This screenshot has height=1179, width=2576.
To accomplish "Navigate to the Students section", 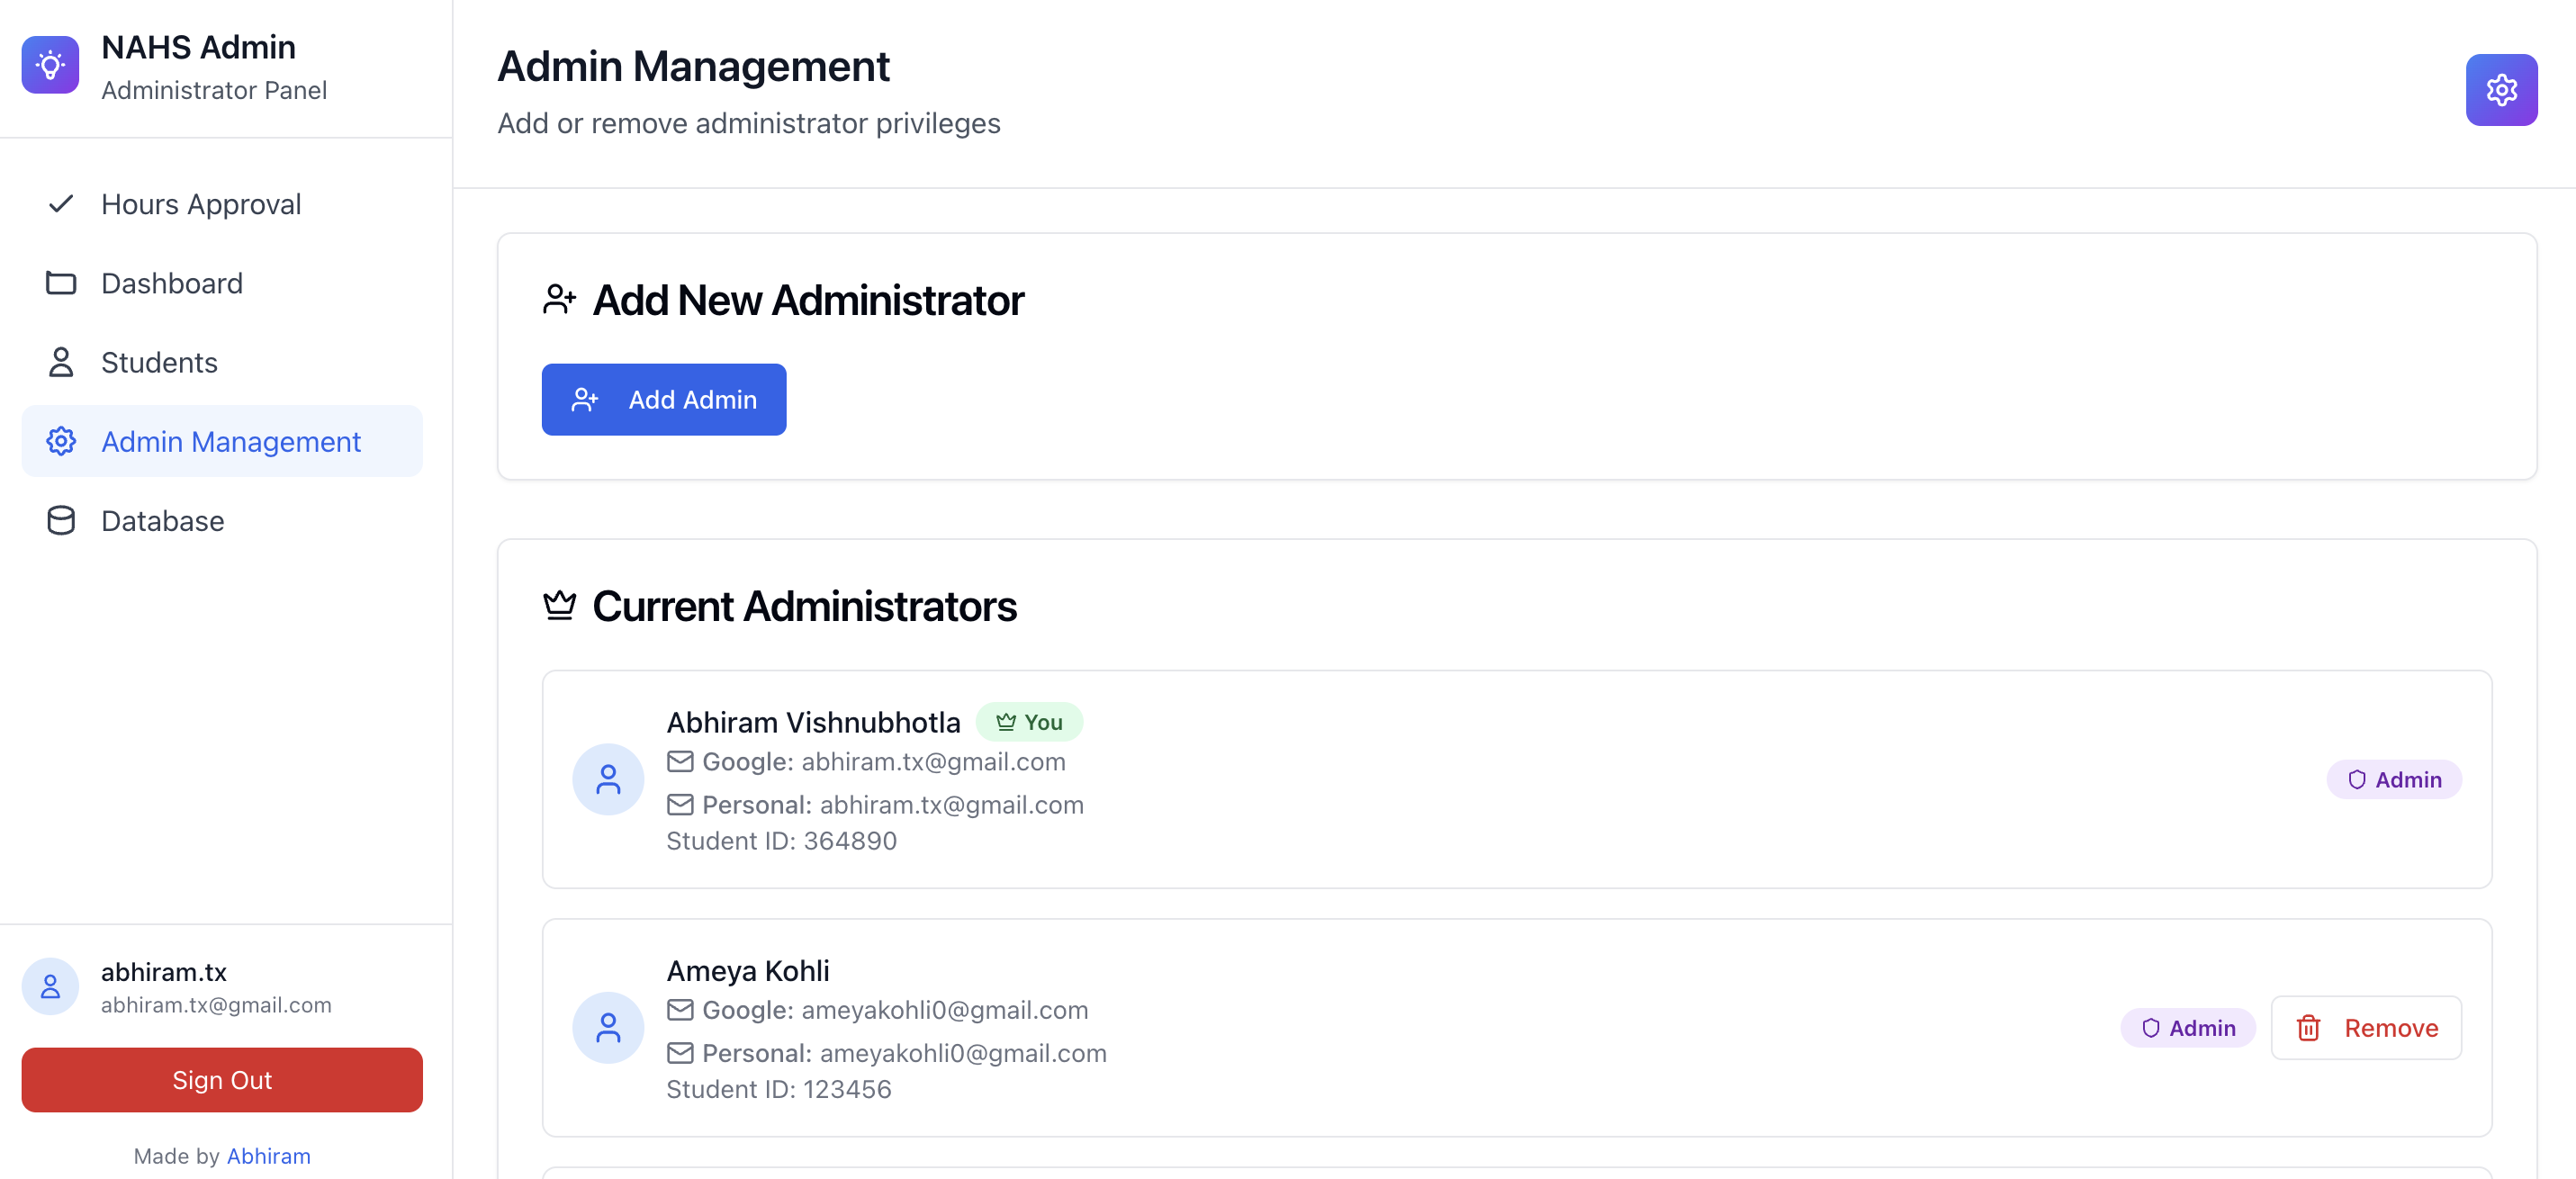I will point(159,362).
